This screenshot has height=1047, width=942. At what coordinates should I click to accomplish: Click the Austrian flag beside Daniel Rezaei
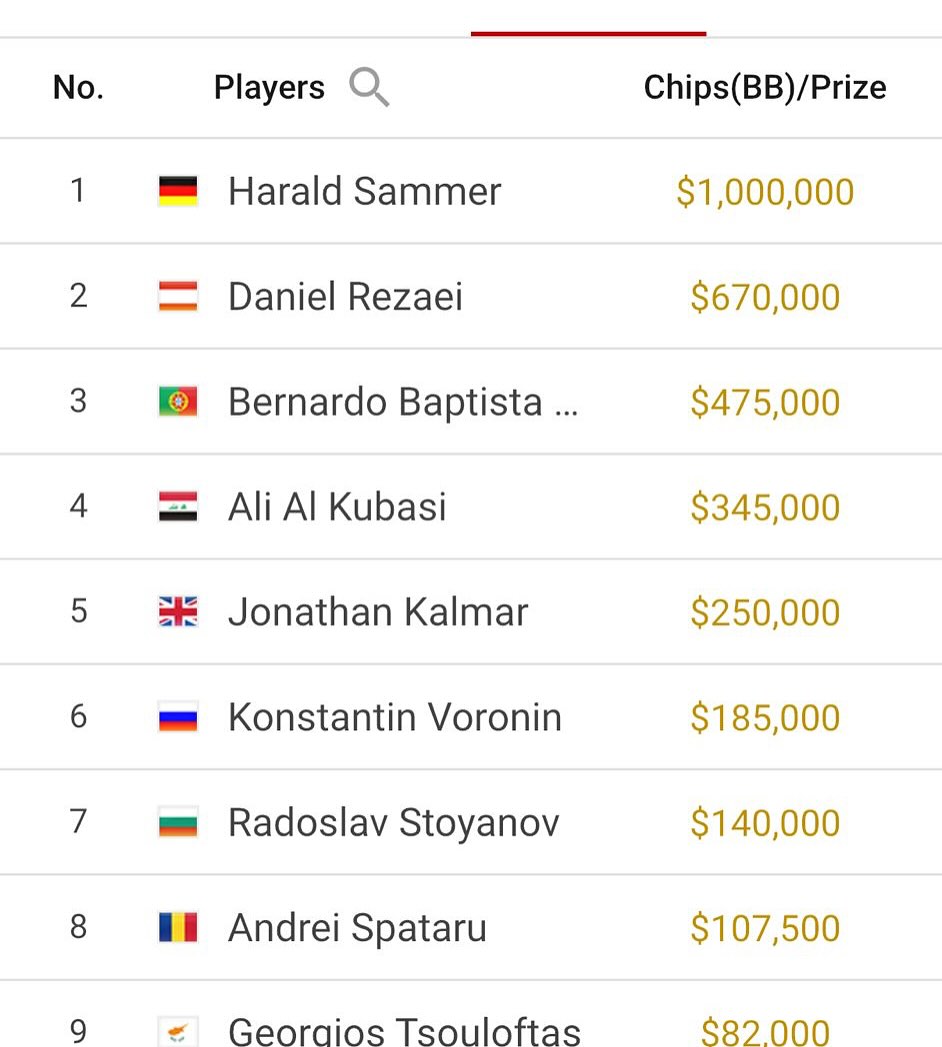178,296
